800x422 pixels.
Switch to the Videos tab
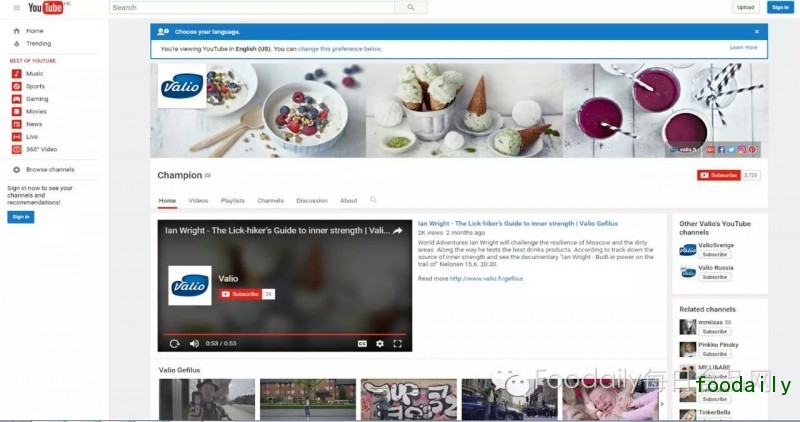[x=198, y=201]
